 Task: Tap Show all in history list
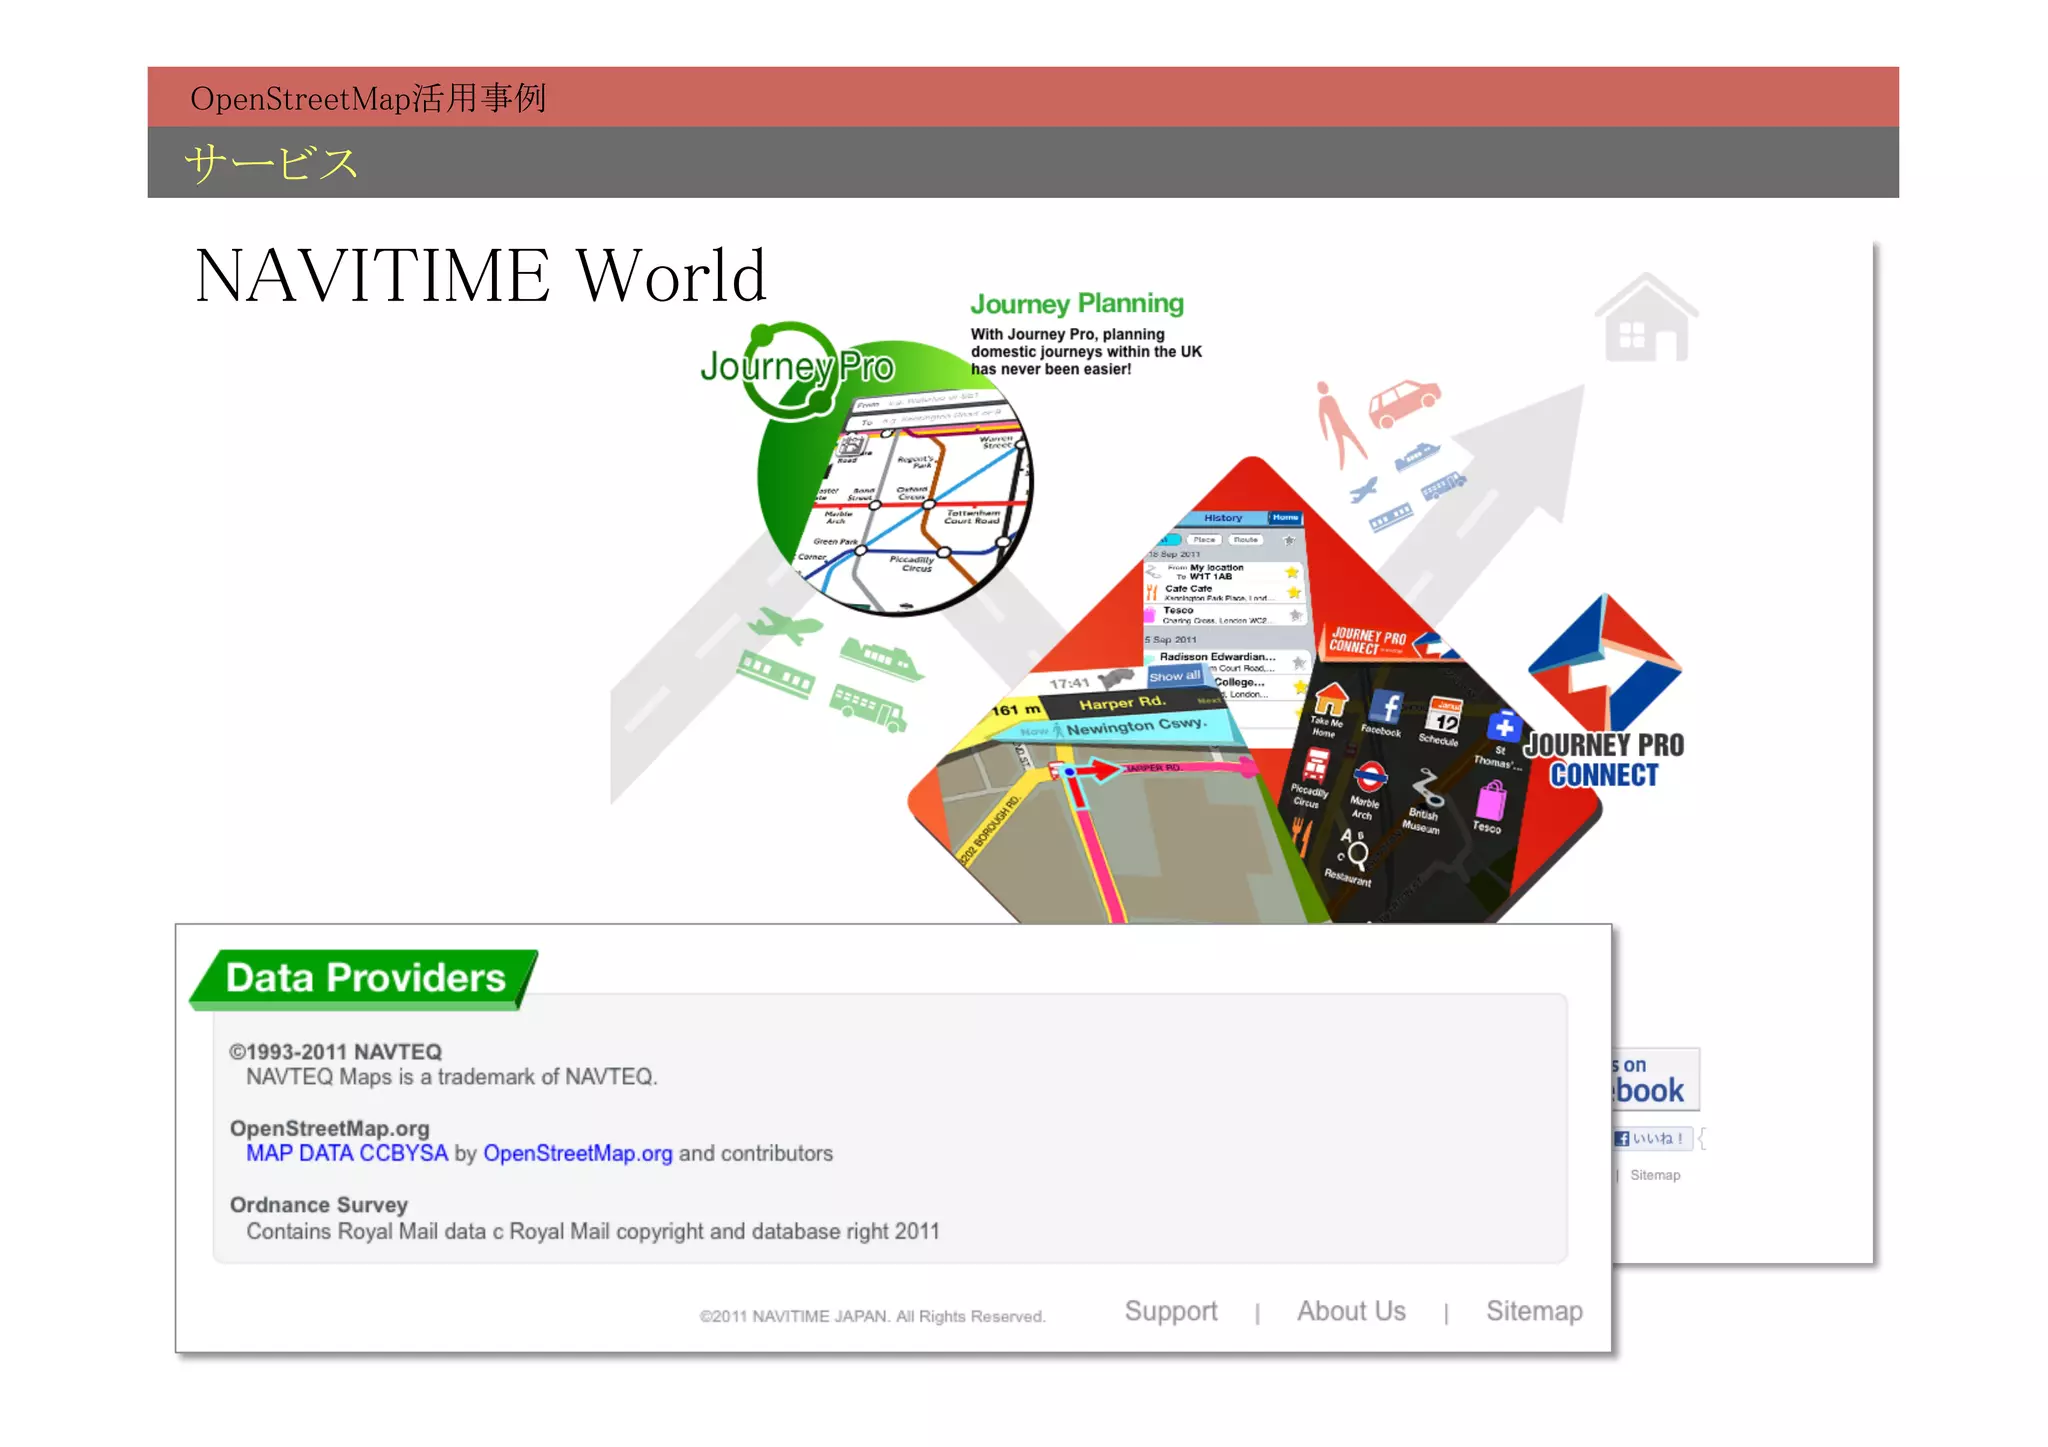coord(1174,676)
